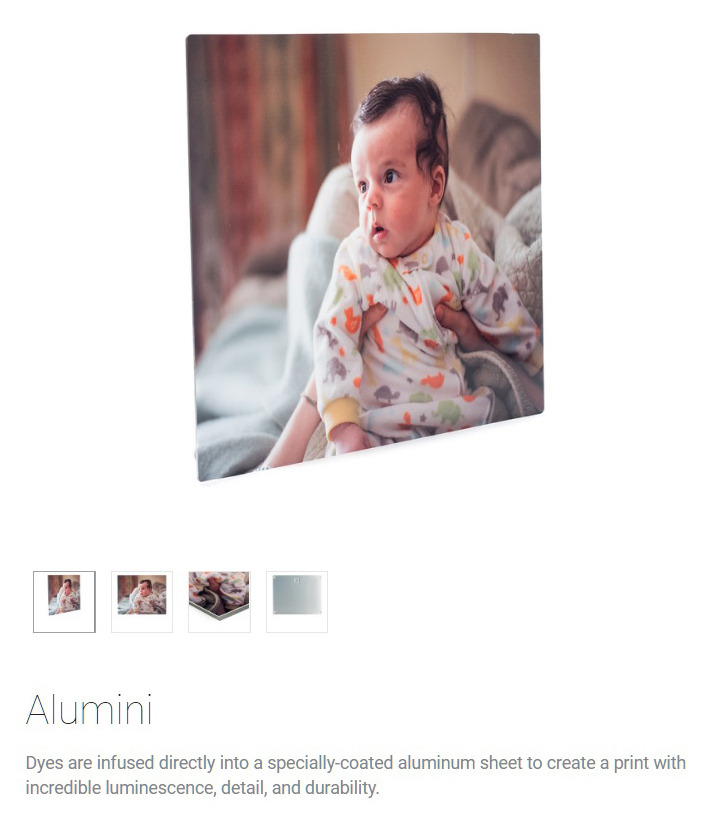Click the baby's patterned pajamas in main image
Screen dimensions: 726x825
(x=420, y=340)
